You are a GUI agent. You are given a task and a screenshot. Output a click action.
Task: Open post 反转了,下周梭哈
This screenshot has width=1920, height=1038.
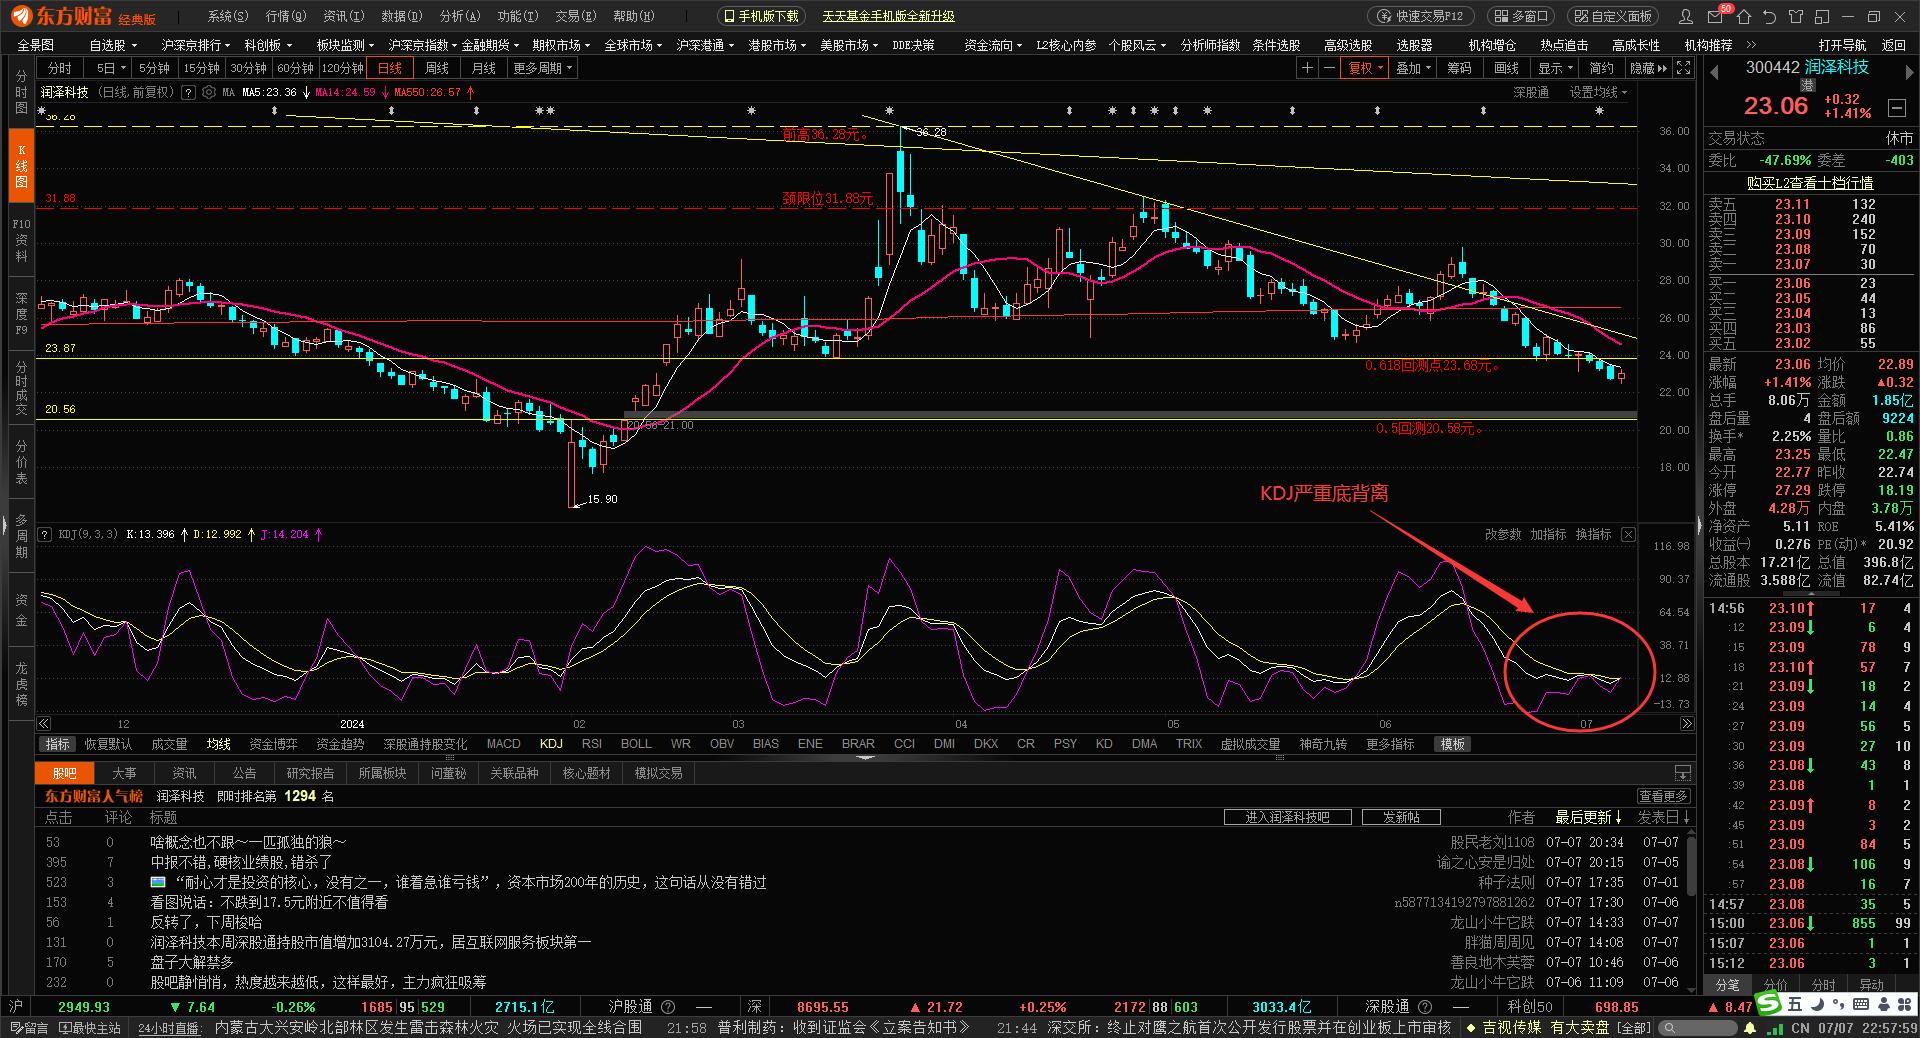(206, 922)
